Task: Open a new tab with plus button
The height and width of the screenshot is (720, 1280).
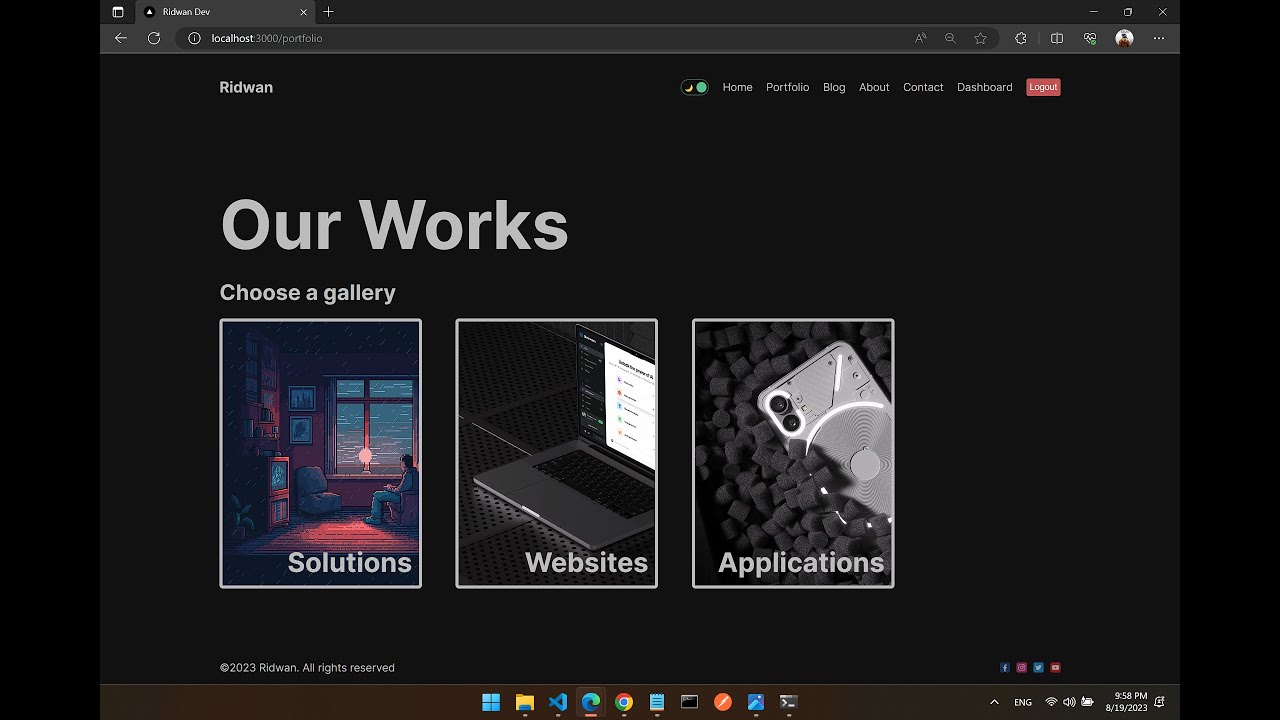Action: tap(328, 12)
